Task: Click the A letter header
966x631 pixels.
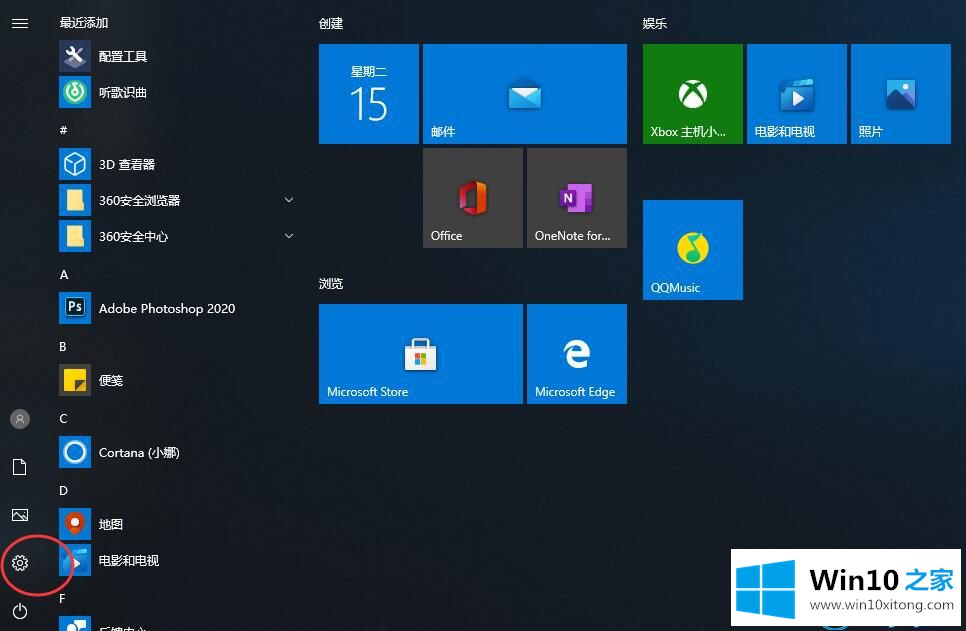Action: (63, 275)
